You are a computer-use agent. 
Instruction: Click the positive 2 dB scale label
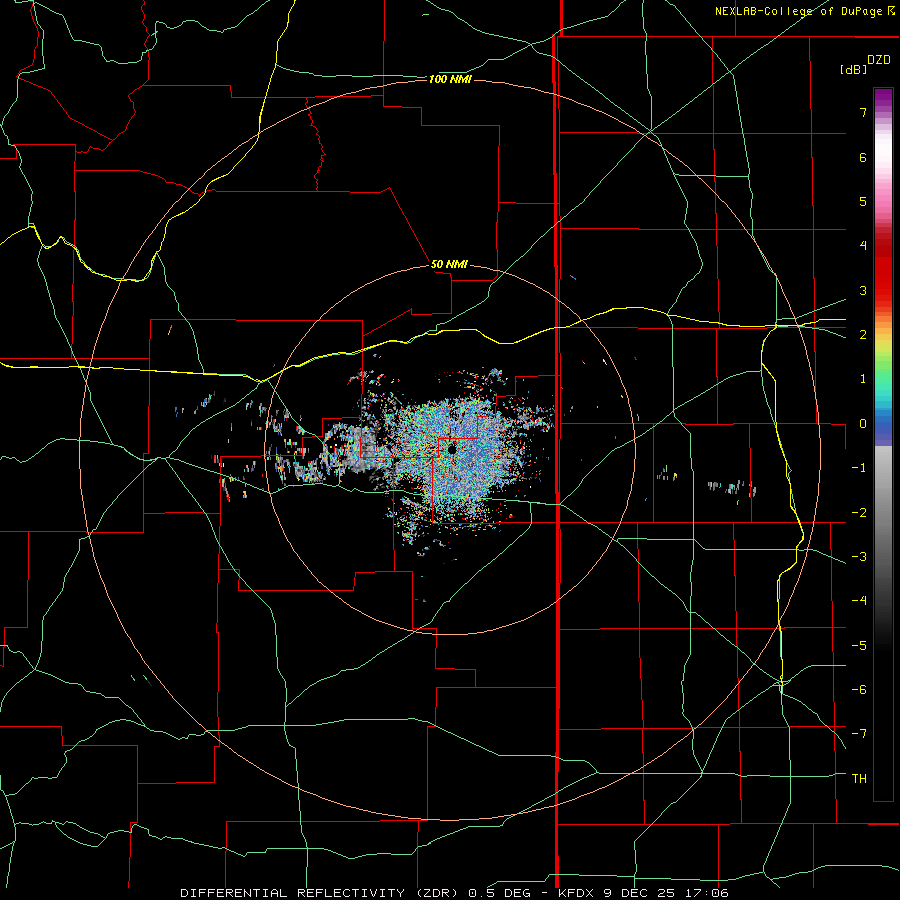(x=863, y=335)
